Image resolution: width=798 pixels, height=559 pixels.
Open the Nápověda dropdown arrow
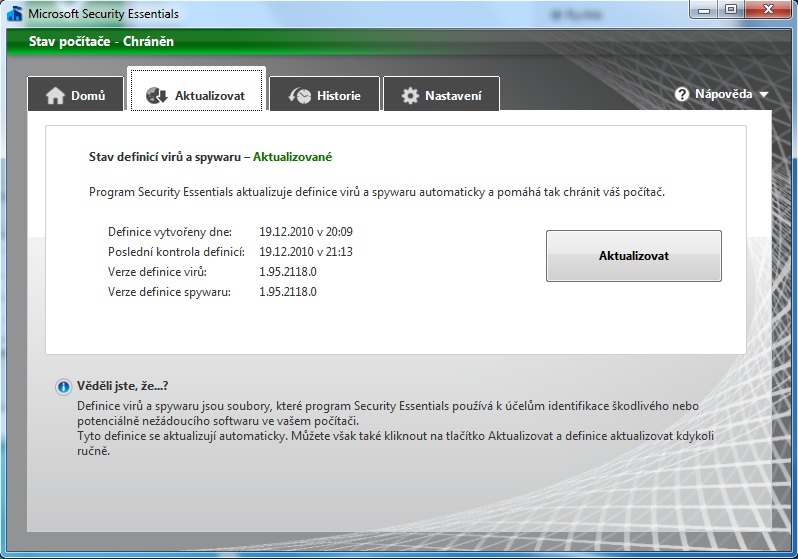click(763, 94)
